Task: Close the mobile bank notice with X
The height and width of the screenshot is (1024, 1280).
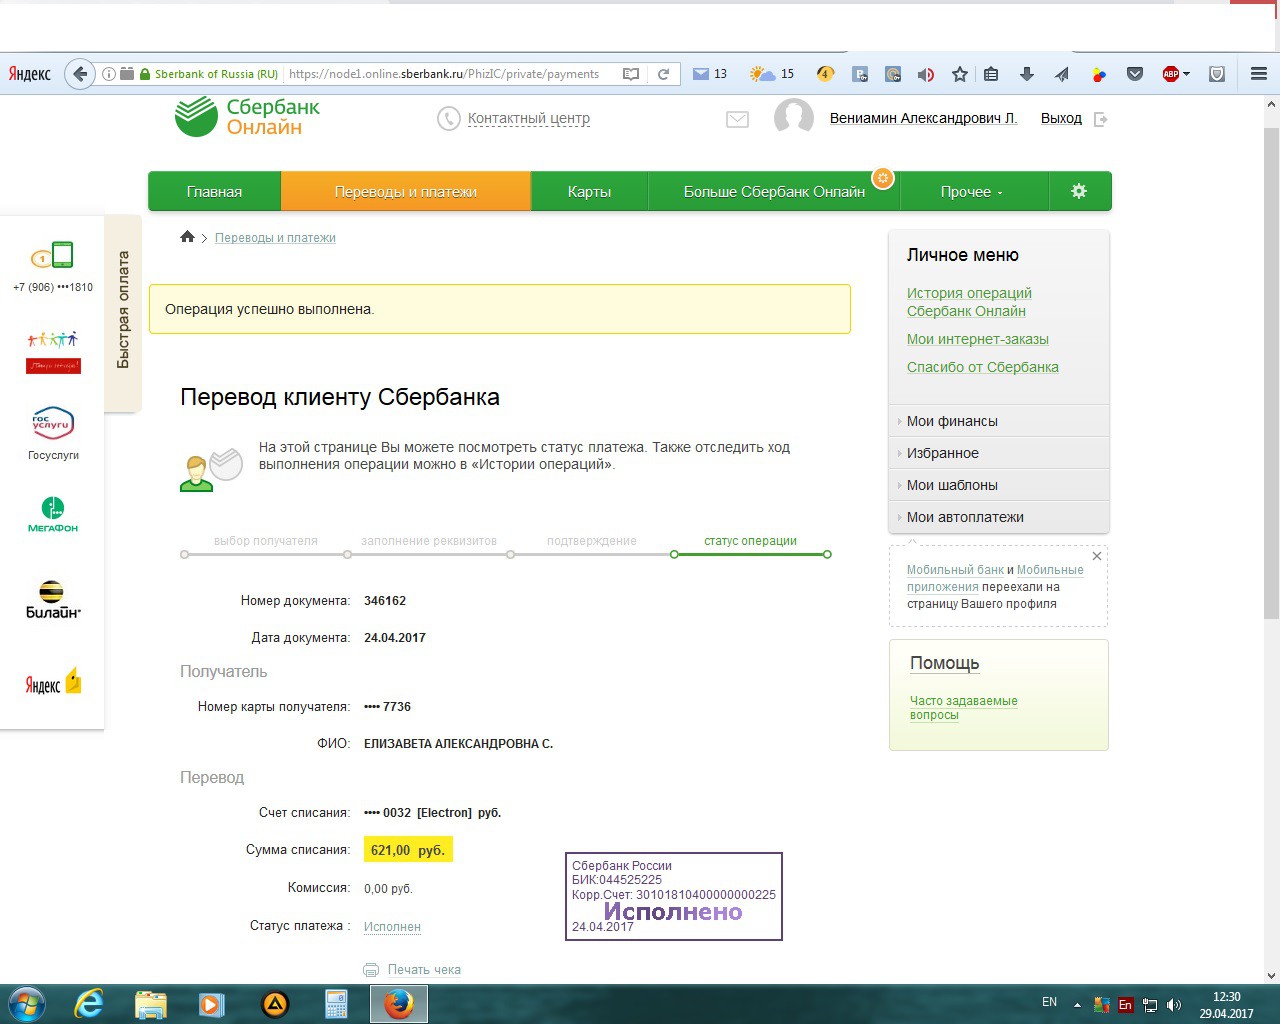Action: [1097, 556]
